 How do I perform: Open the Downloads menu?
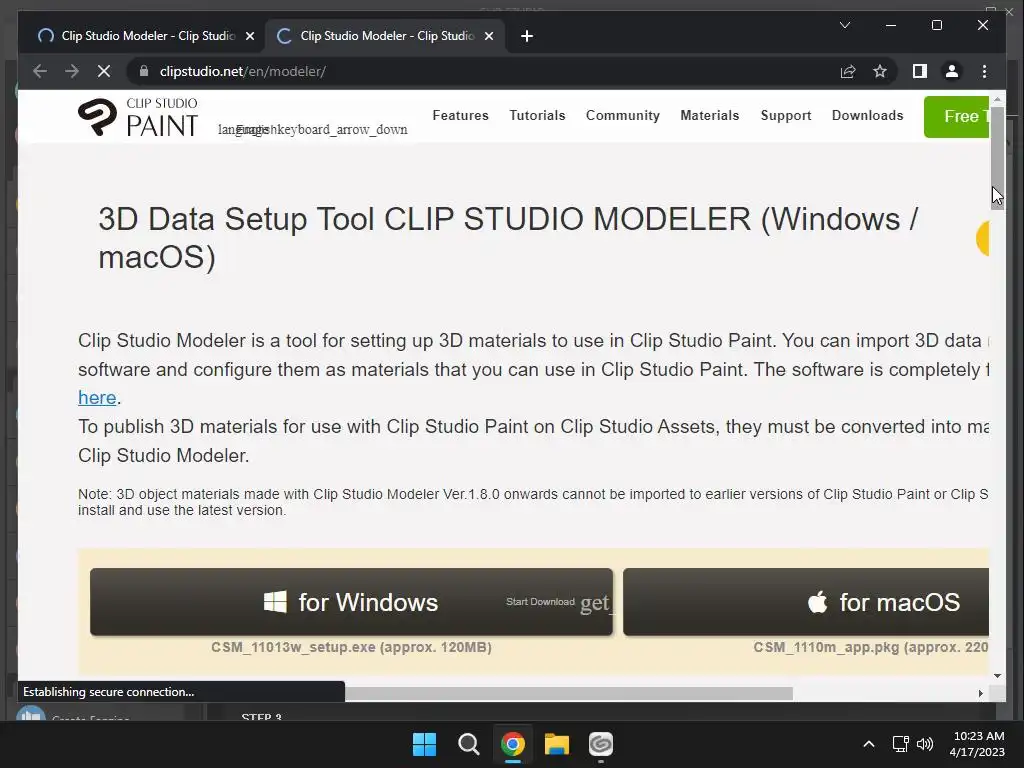click(867, 116)
